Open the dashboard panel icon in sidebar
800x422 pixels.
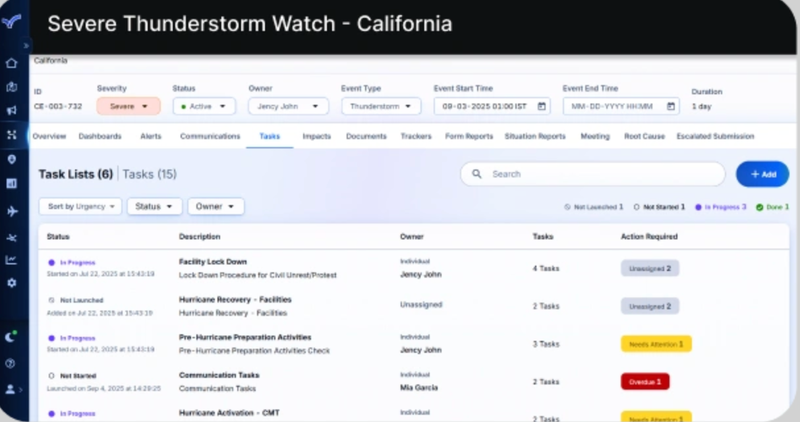click(x=11, y=184)
